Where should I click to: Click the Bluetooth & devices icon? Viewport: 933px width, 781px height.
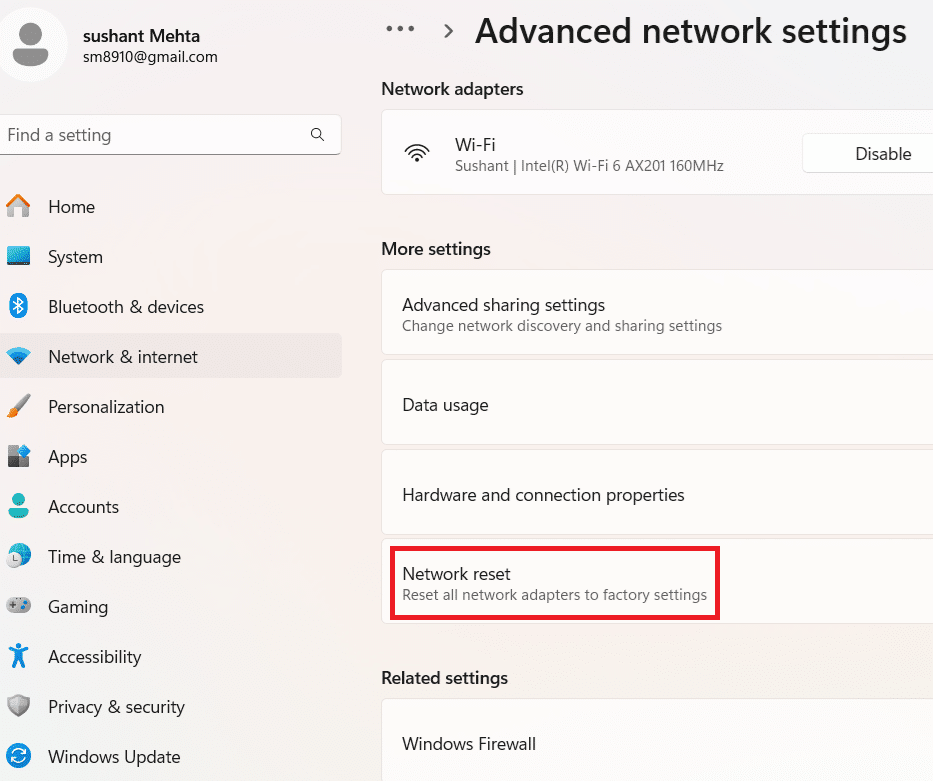click(x=18, y=307)
